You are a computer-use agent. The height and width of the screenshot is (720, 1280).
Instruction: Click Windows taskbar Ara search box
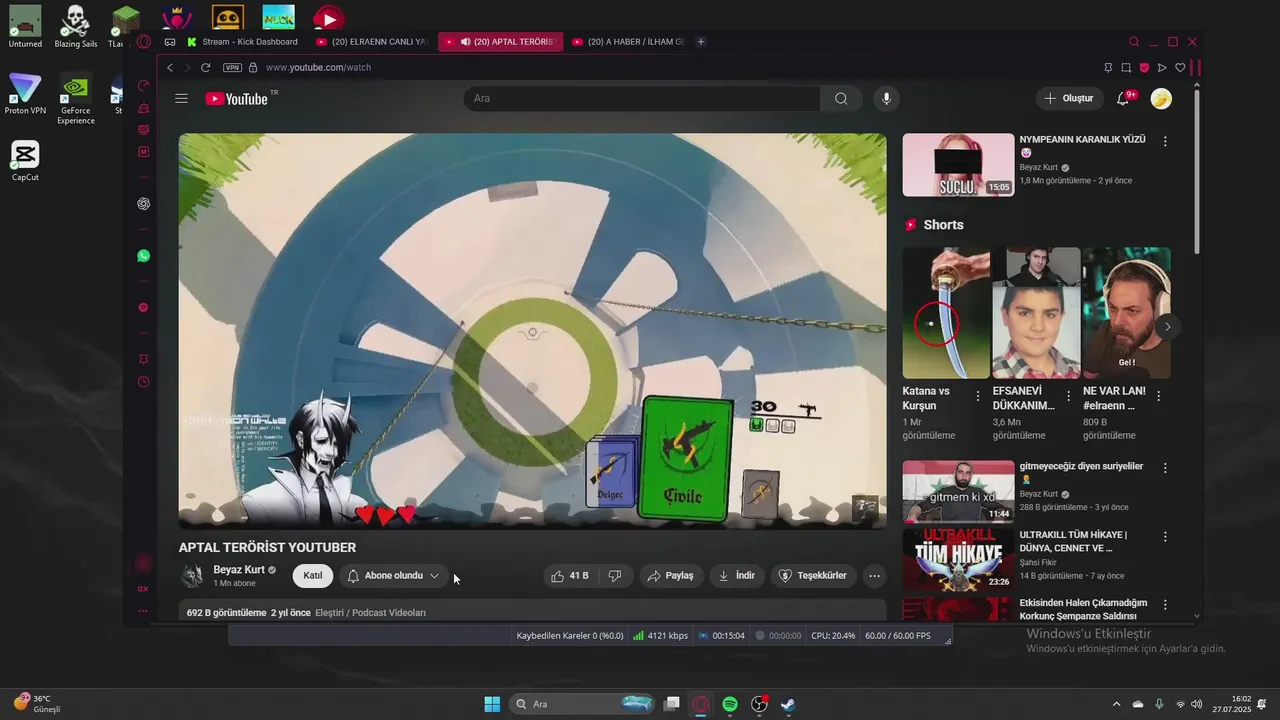582,704
